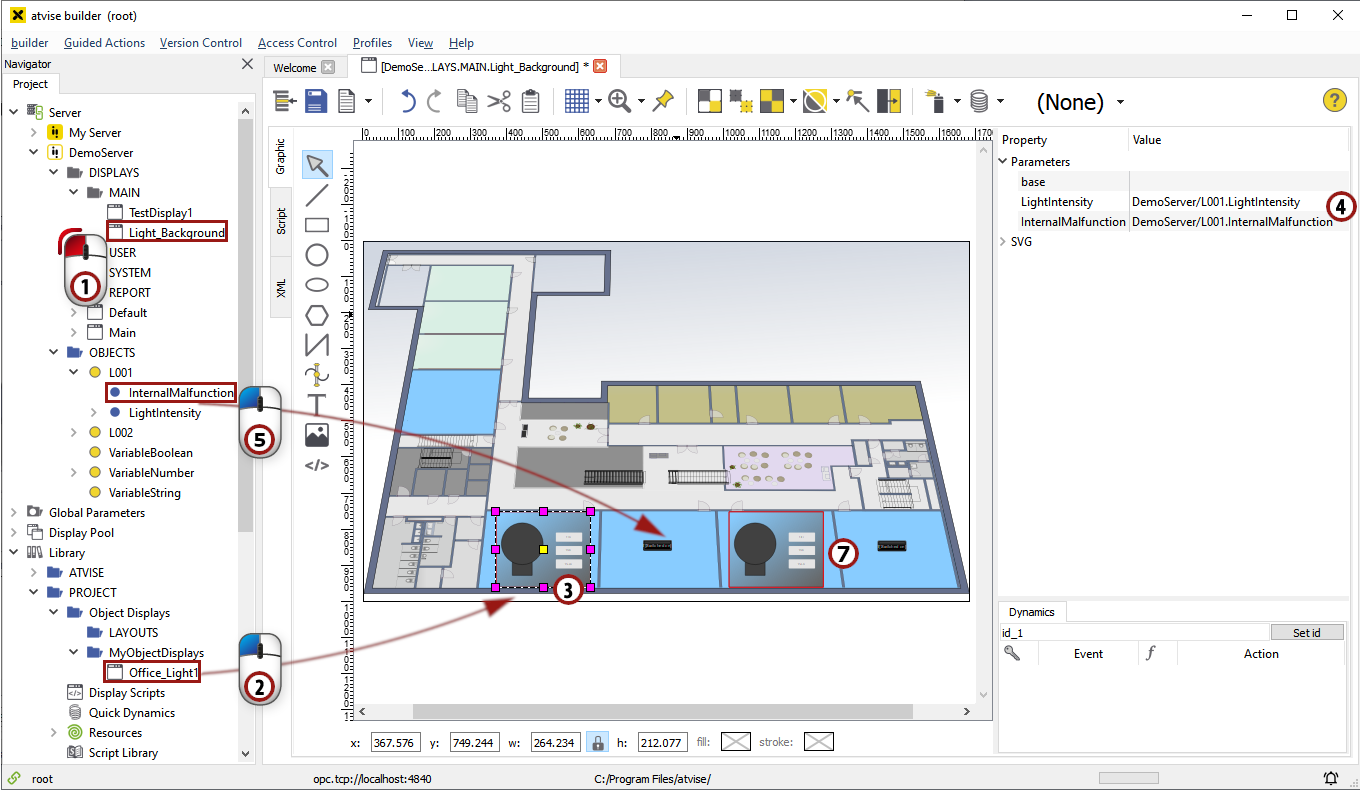Open the Version Control menu

pyautogui.click(x=200, y=43)
